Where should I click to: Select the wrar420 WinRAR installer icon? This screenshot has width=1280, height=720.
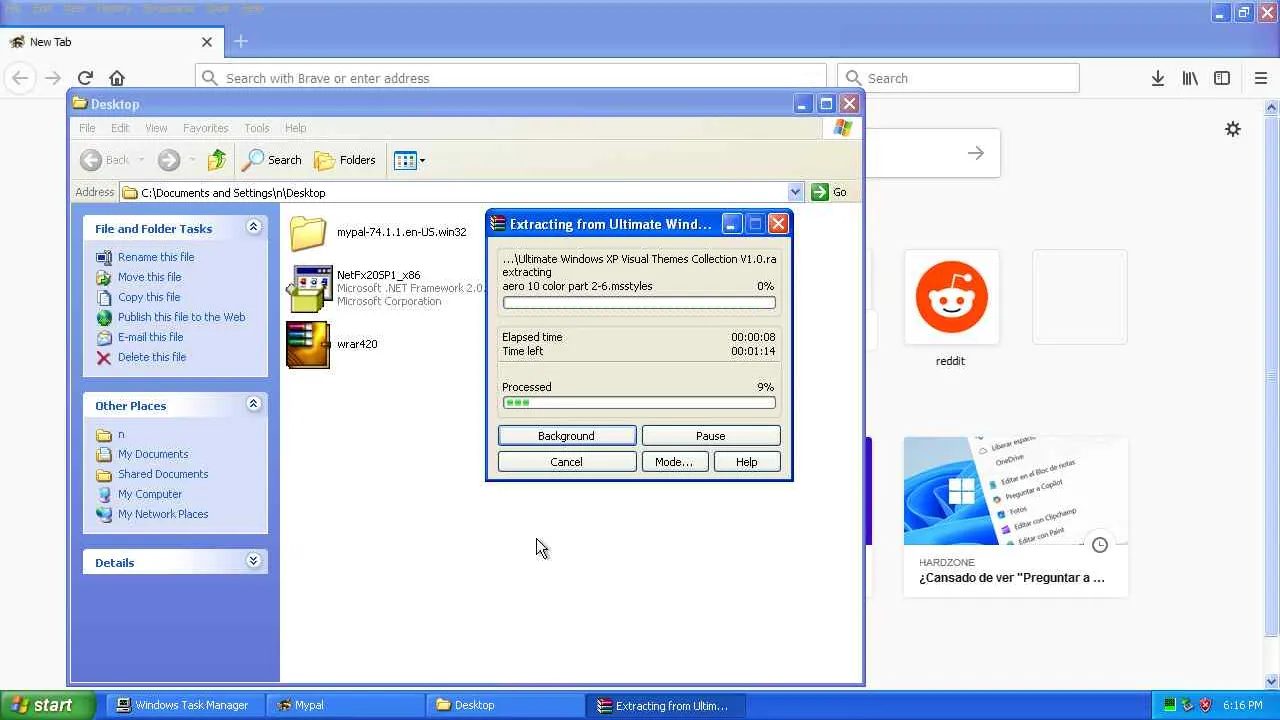308,345
